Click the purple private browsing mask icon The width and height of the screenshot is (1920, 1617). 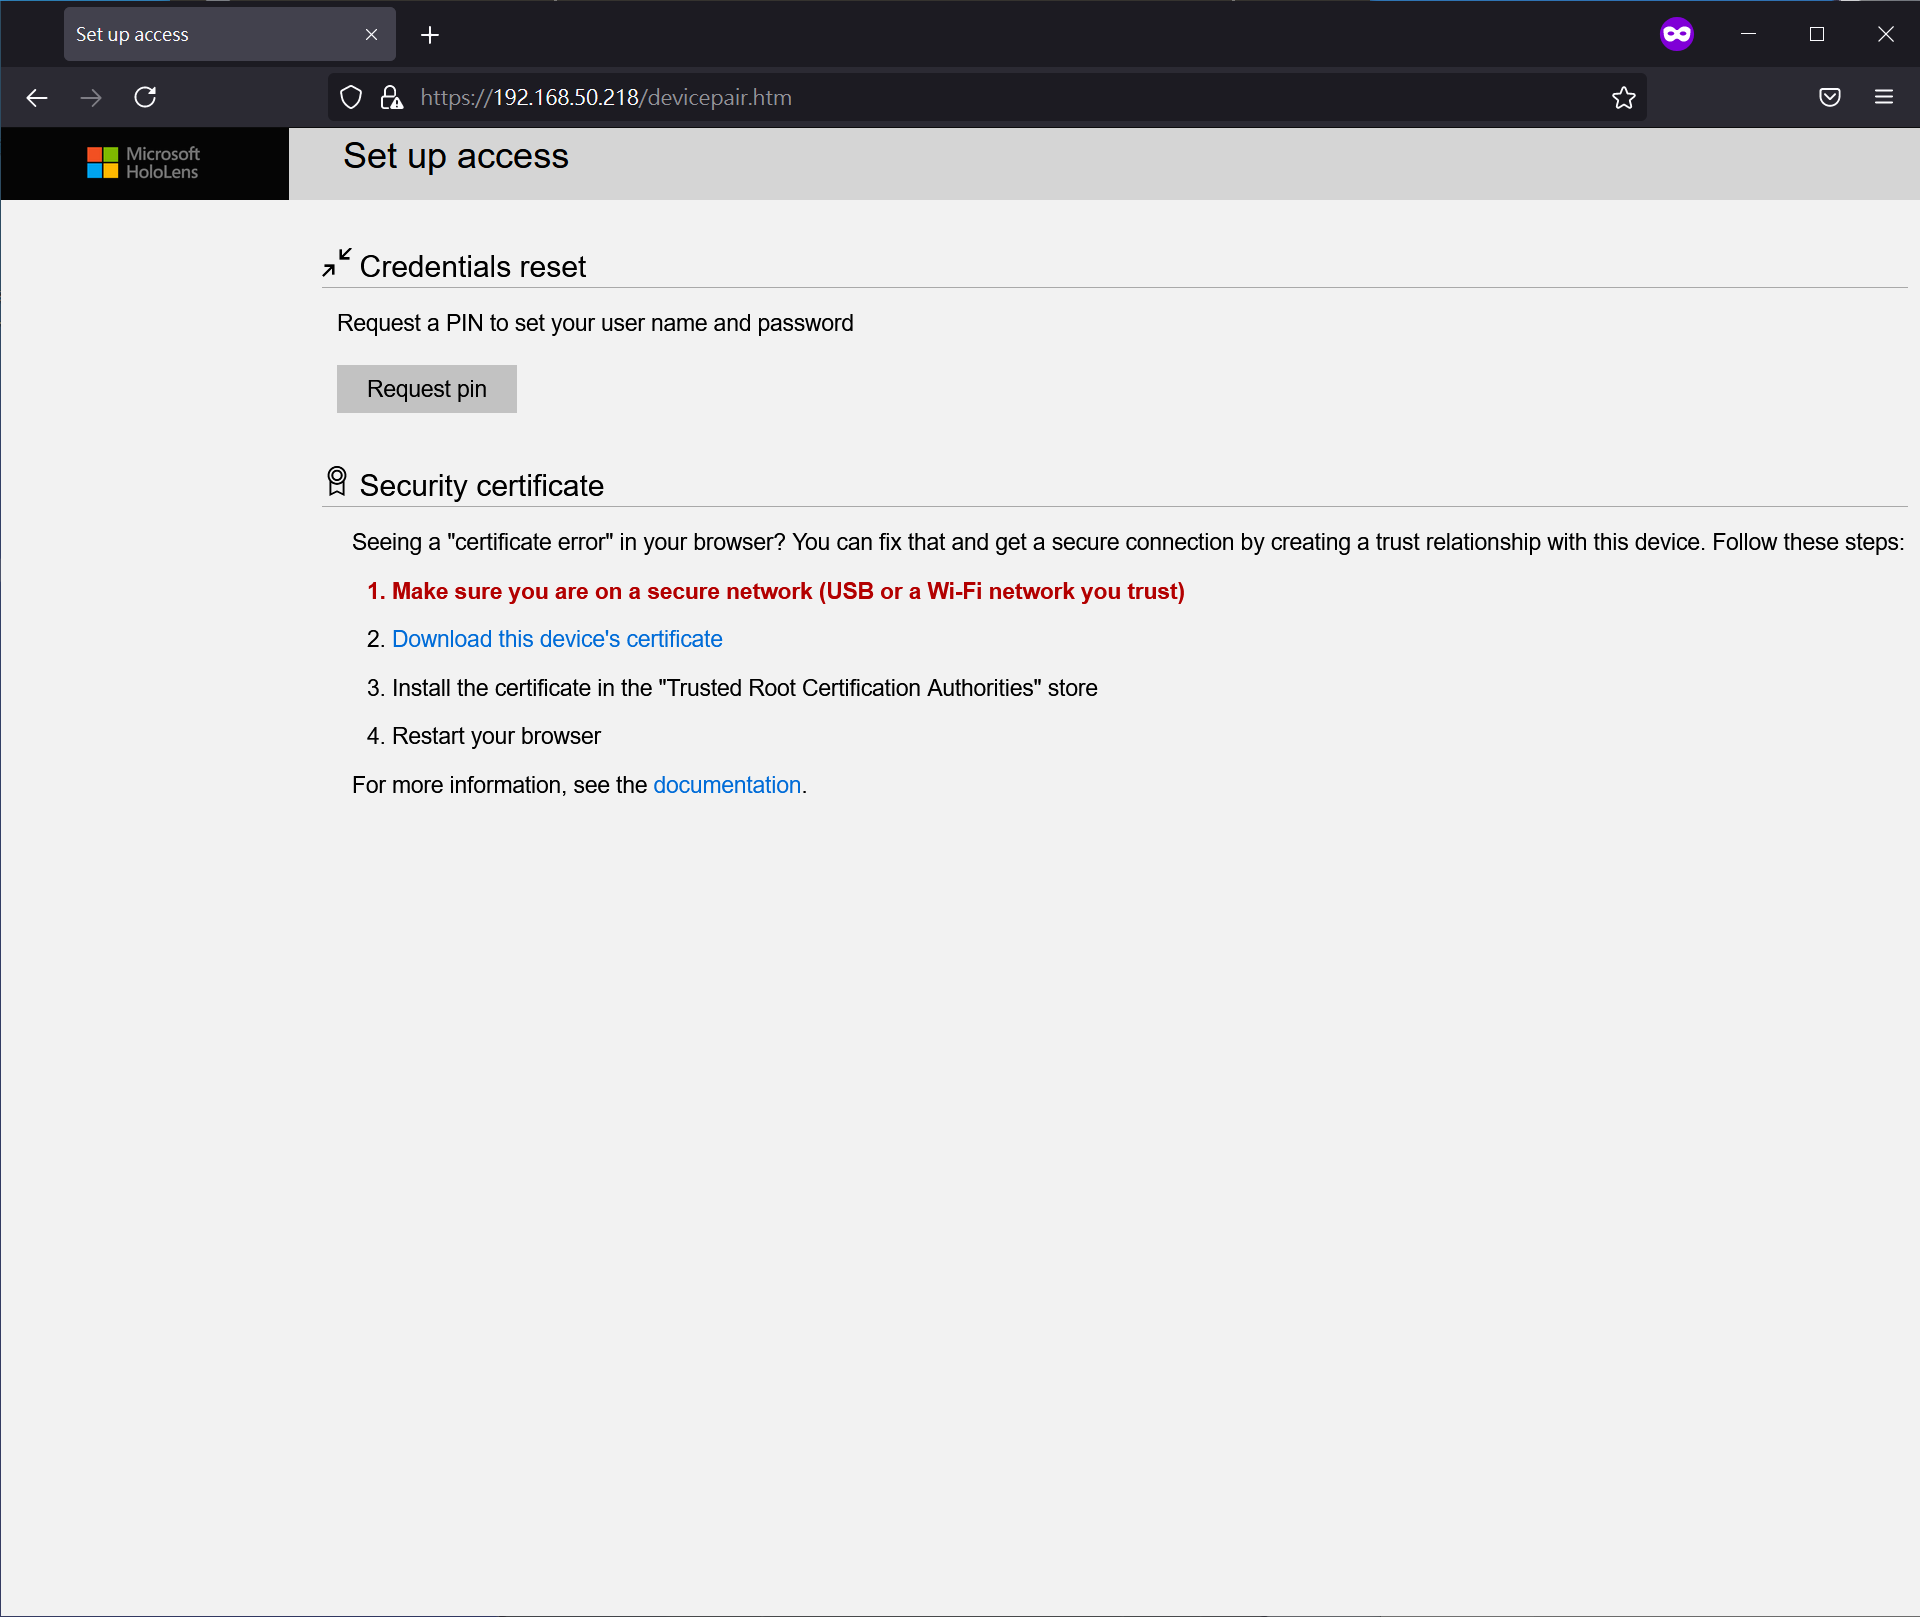pos(1676,34)
